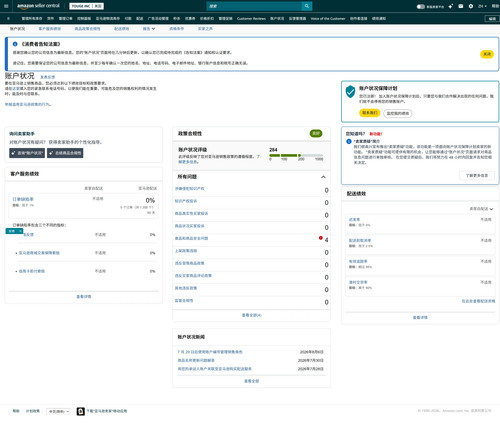The height and width of the screenshot is (426, 500).
Task: Open the 上架政策违规 link
Action: tap(186, 251)
